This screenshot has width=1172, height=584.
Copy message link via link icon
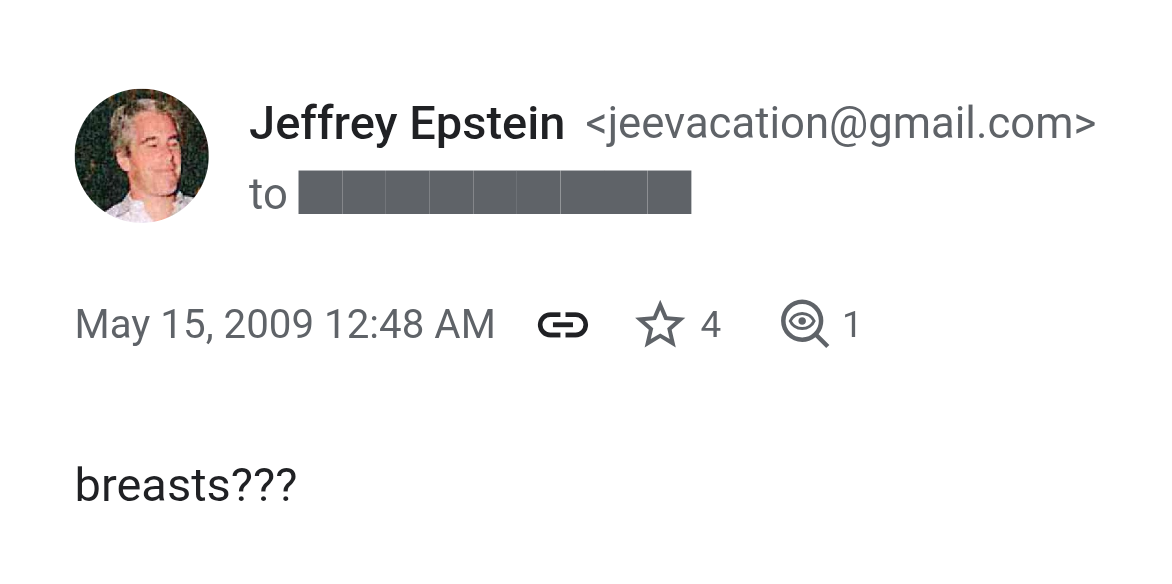point(563,325)
